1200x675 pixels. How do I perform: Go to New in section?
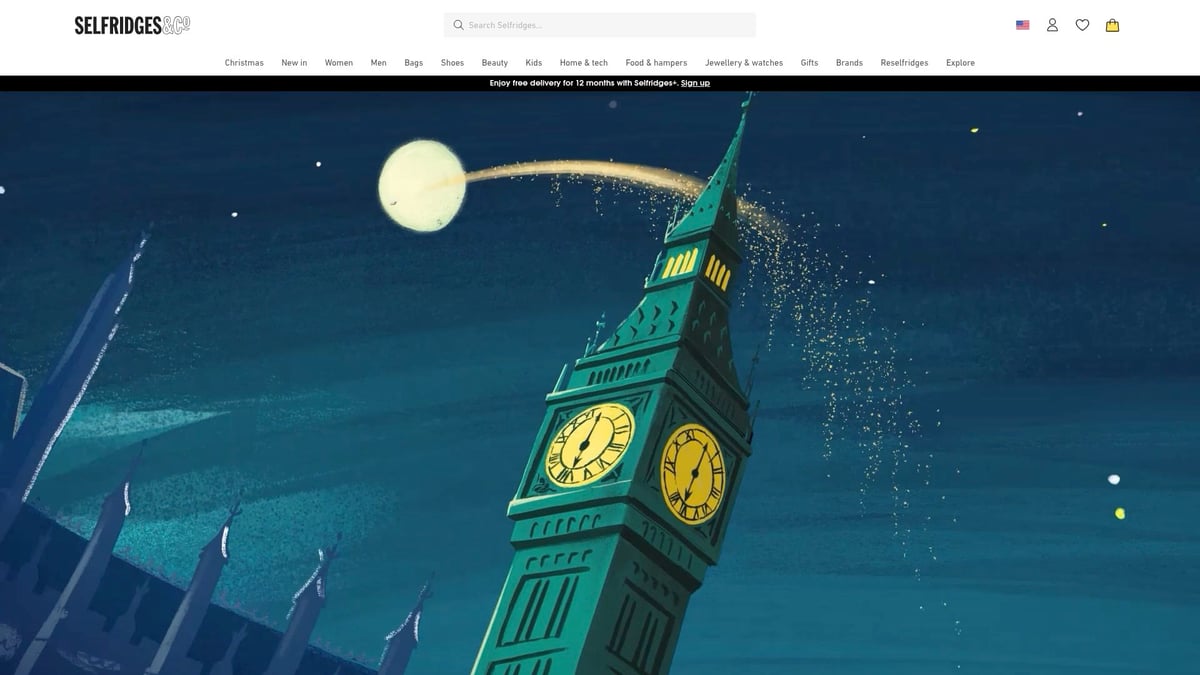tap(294, 63)
